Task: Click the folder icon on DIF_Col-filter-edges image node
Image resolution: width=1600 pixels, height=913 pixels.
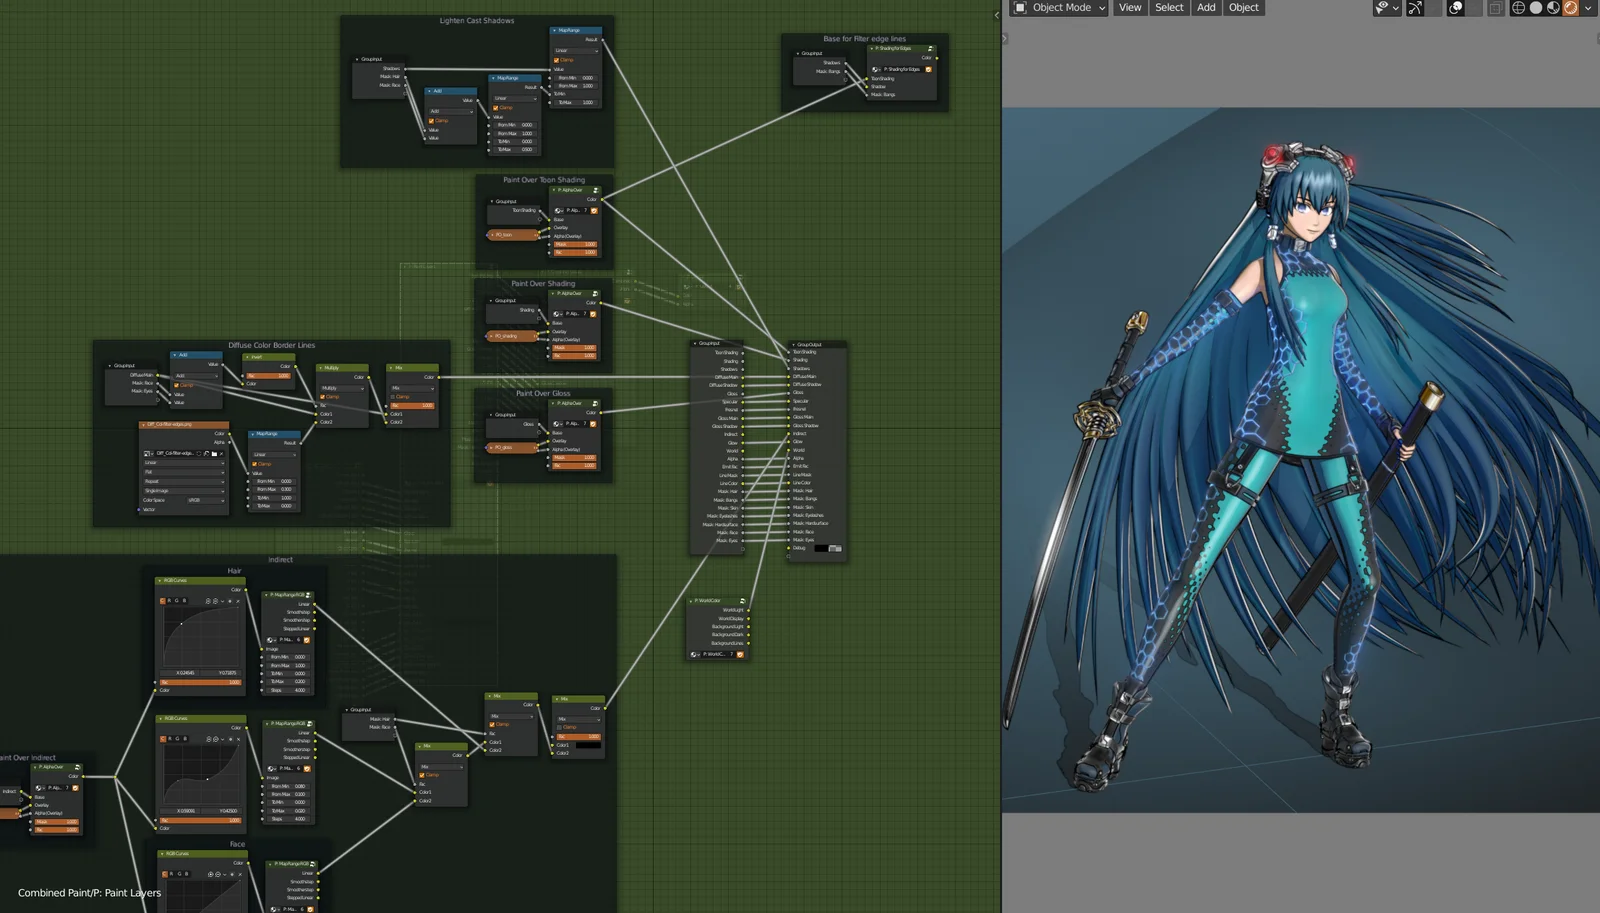Action: coord(215,454)
